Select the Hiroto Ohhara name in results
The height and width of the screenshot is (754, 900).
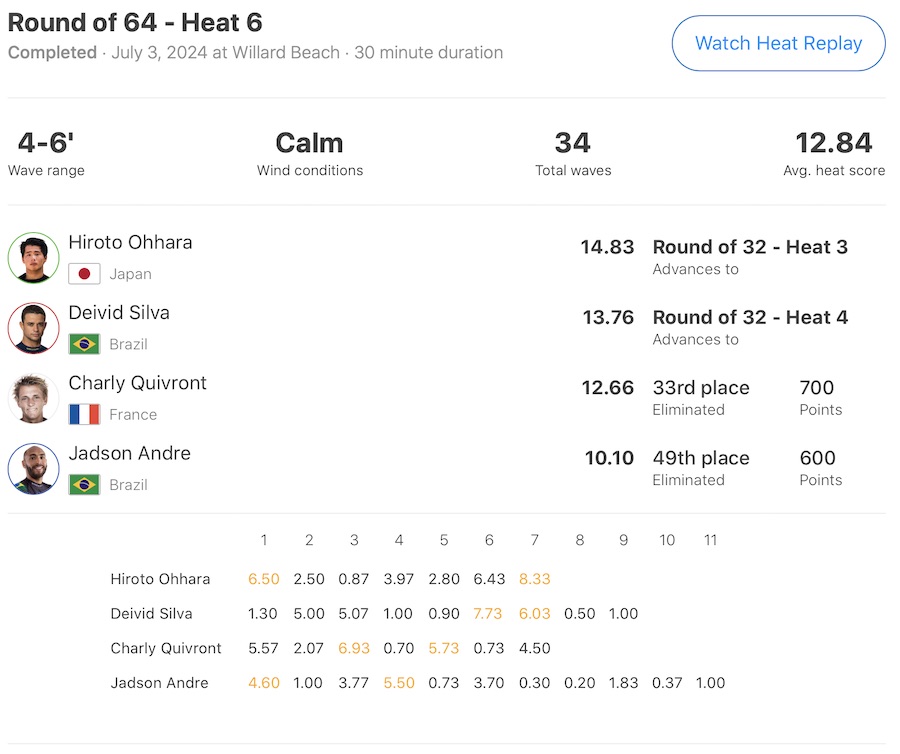[130, 243]
